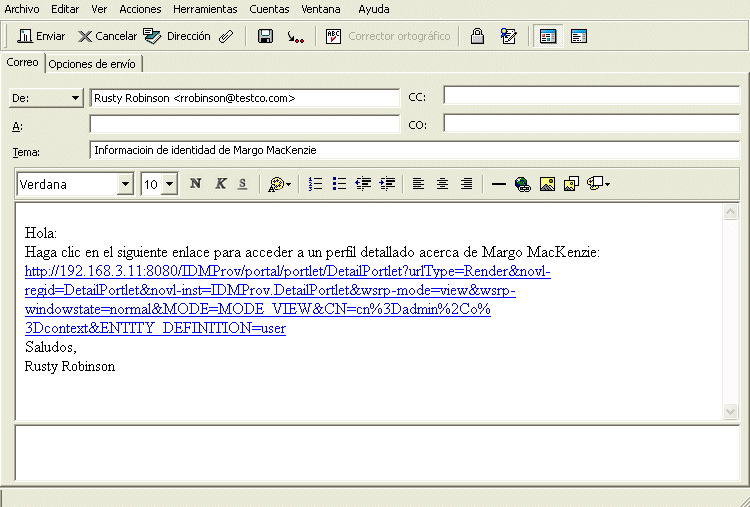Viewport: 750px width, 507px height.
Task: Send the message with Enviar
Action: click(x=41, y=36)
